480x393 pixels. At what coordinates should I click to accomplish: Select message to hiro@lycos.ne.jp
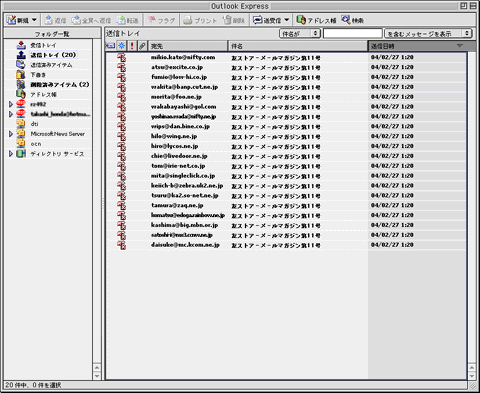pos(286,146)
